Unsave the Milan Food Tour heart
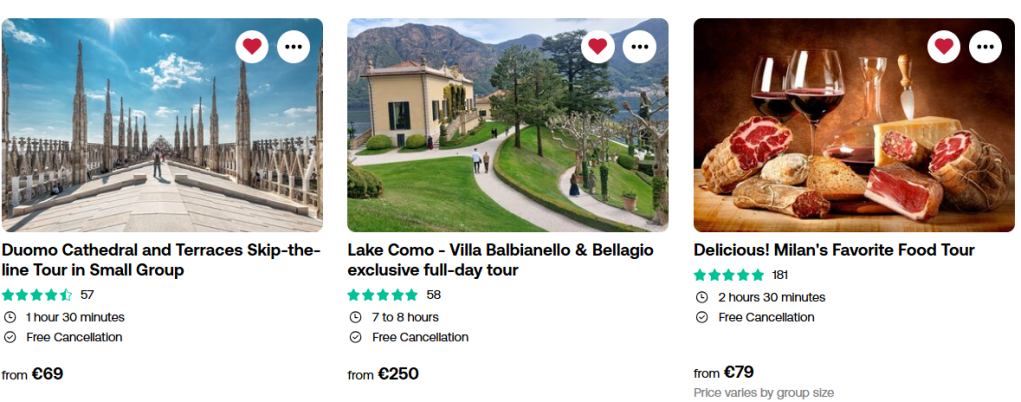 [x=944, y=46]
